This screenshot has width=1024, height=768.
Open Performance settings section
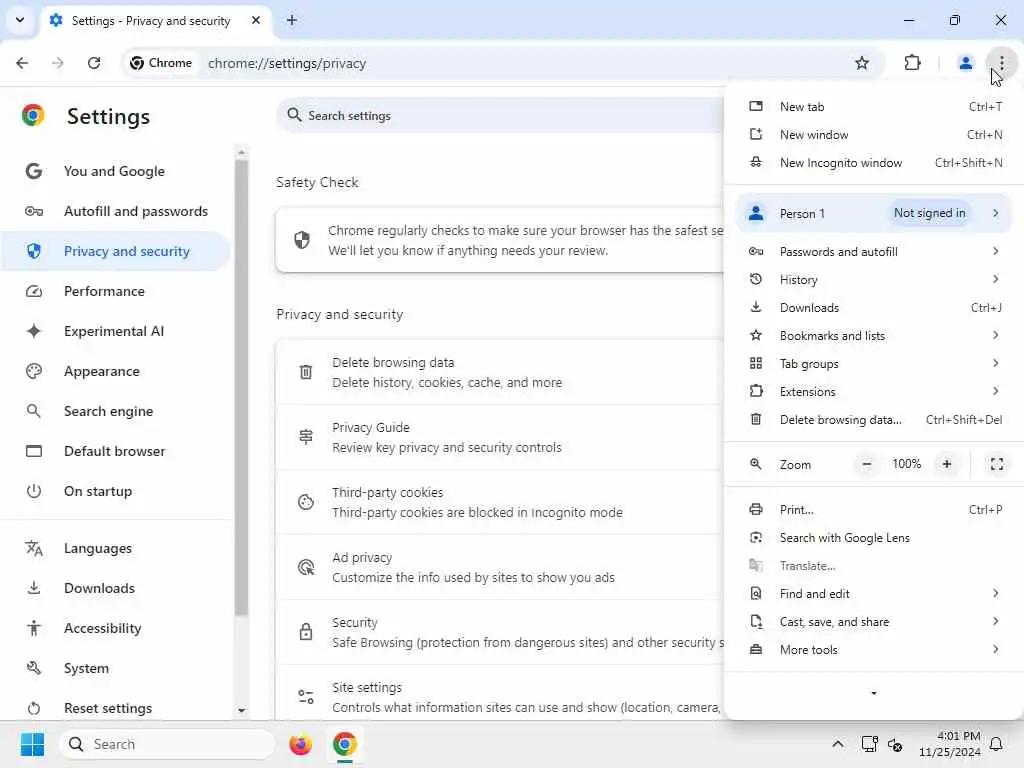[x=116, y=291]
